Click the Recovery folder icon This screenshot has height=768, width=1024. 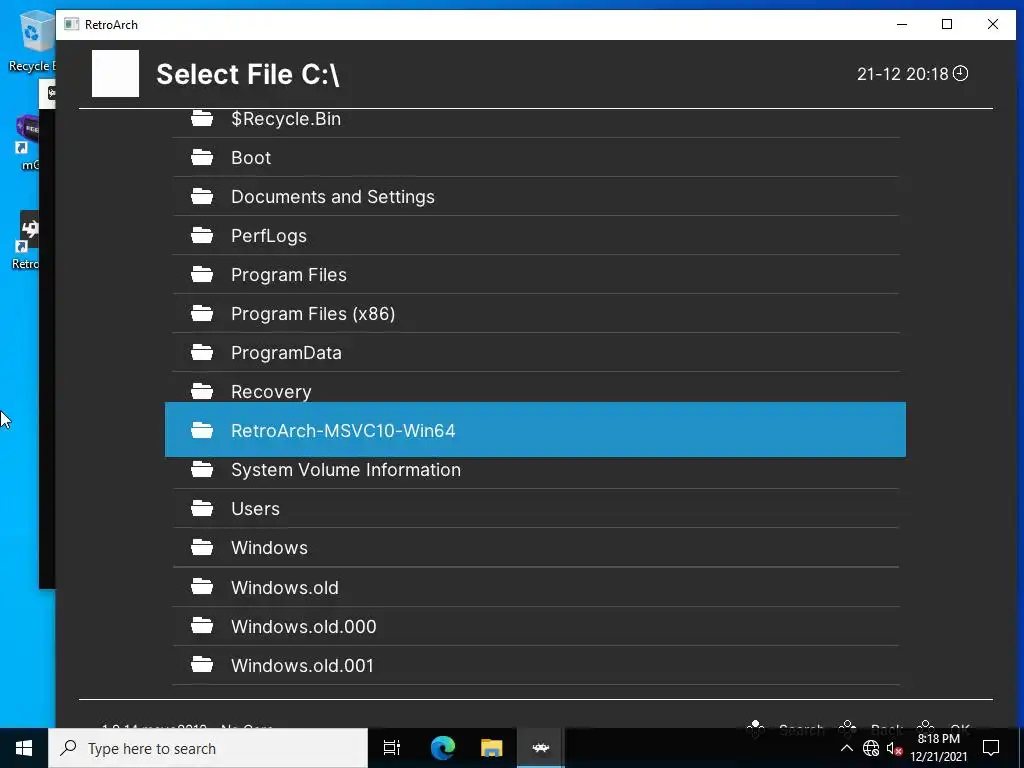[x=202, y=391]
